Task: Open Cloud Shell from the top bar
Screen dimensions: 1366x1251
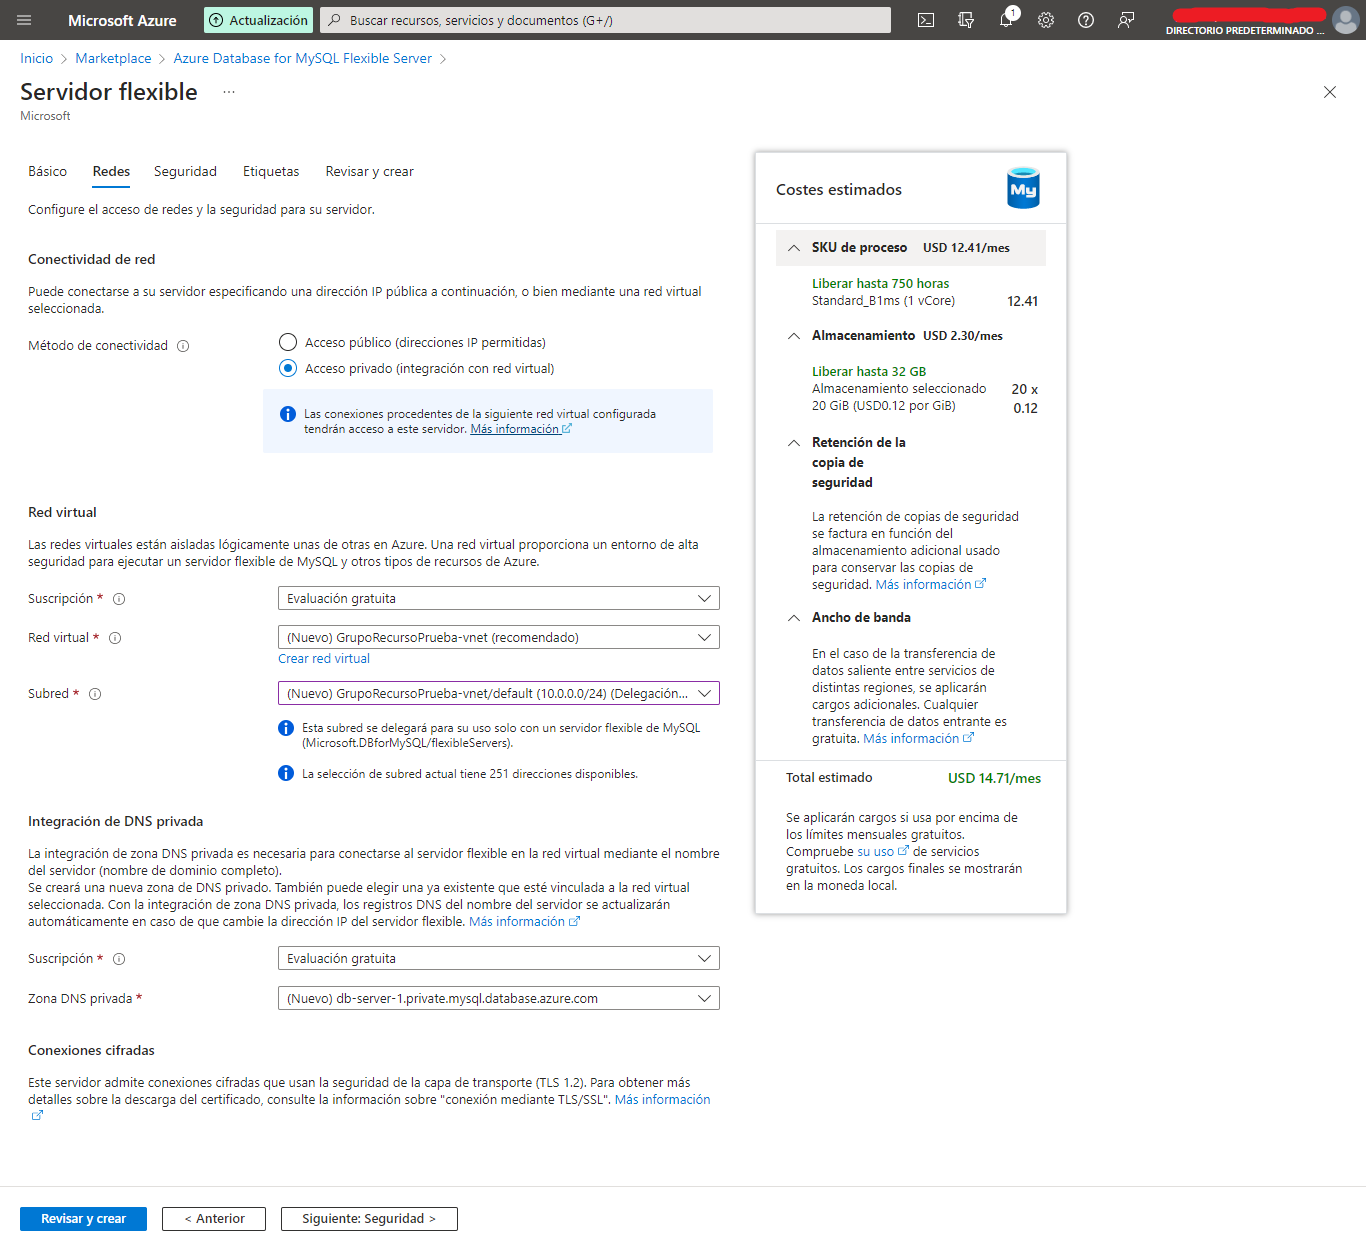Action: (926, 20)
